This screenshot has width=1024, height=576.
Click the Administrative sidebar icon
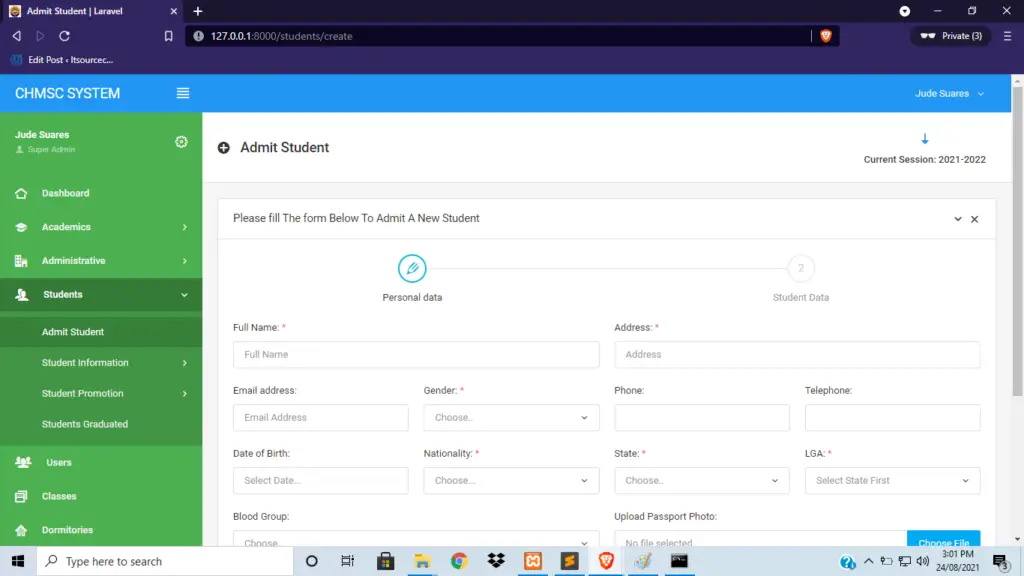[22, 260]
